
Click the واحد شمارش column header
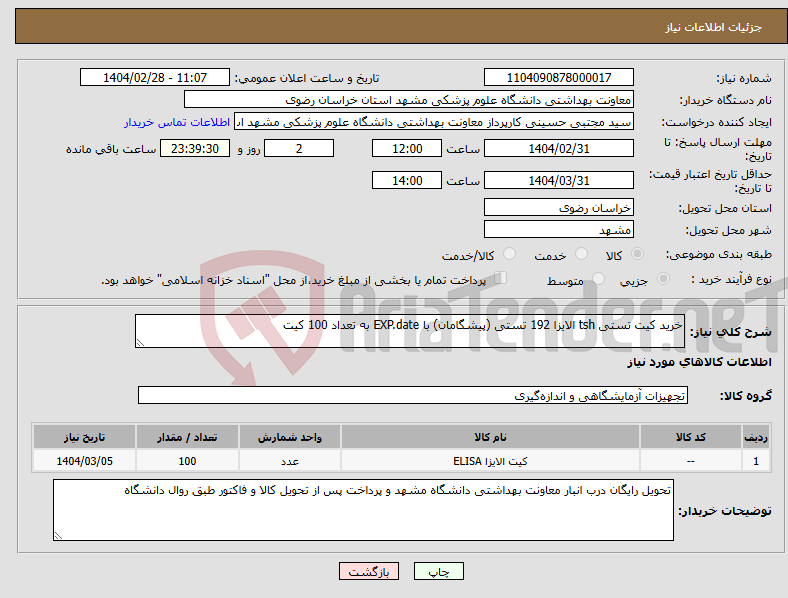(290, 437)
